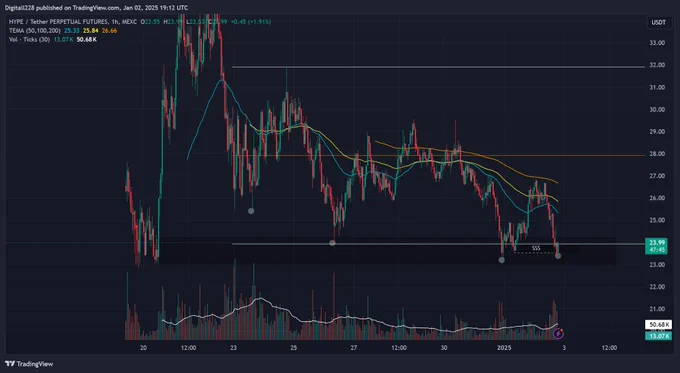Click the 12:00 label between 20 and 23

[x=188, y=348]
